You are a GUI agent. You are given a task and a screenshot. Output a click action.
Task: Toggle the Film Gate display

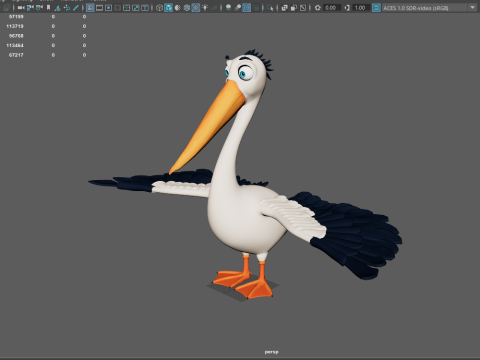point(99,7)
